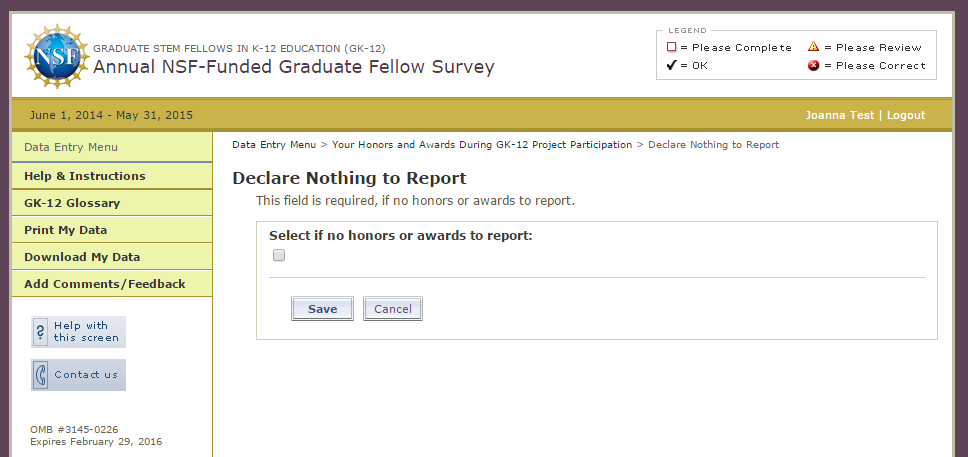
Task: Click the Please Complete square legend icon
Action: 672,47
